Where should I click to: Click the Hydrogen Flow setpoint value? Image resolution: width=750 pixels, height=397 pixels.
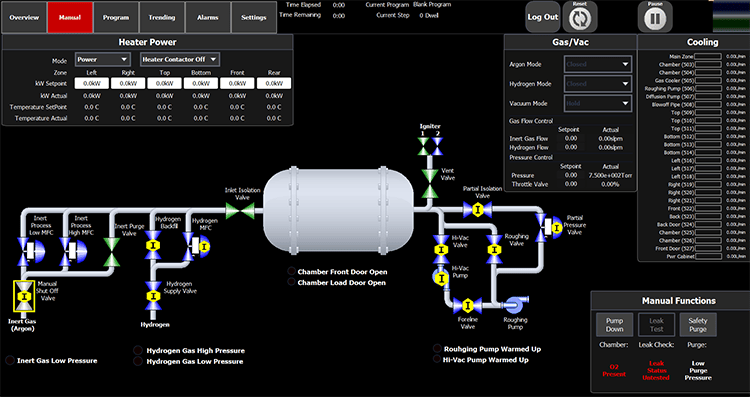coord(571,147)
